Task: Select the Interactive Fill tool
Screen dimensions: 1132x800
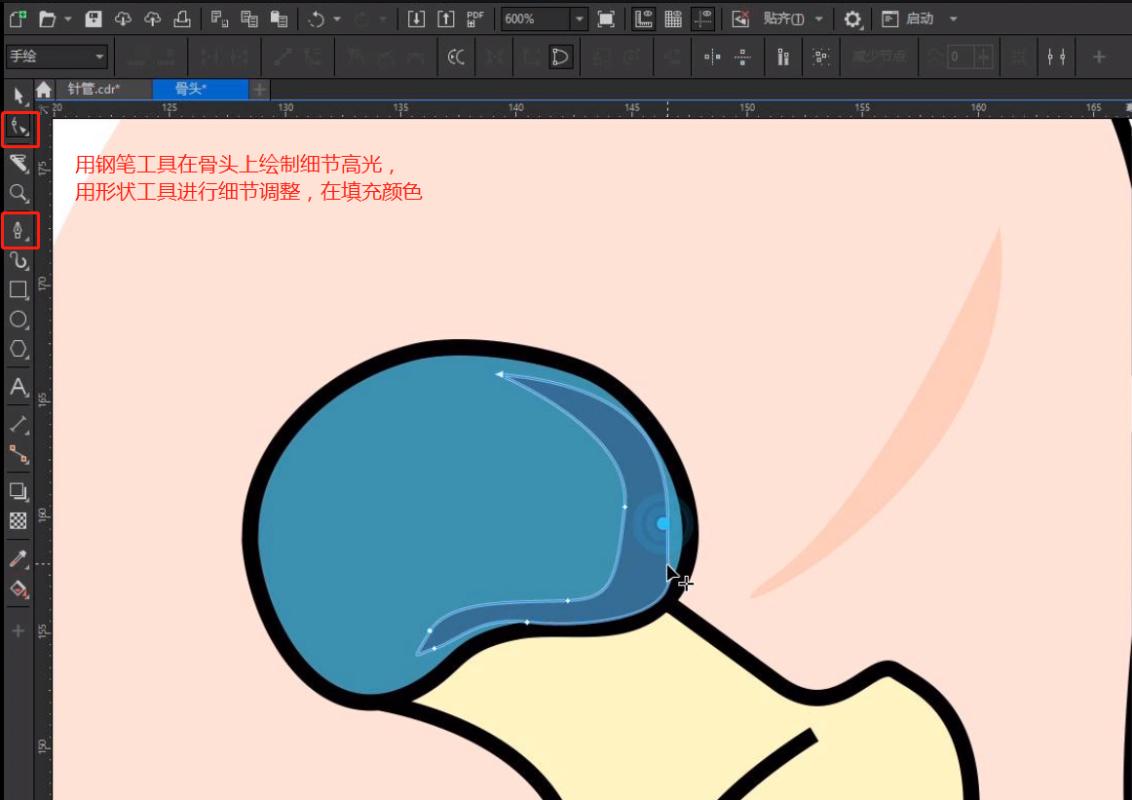Action: click(x=18, y=588)
